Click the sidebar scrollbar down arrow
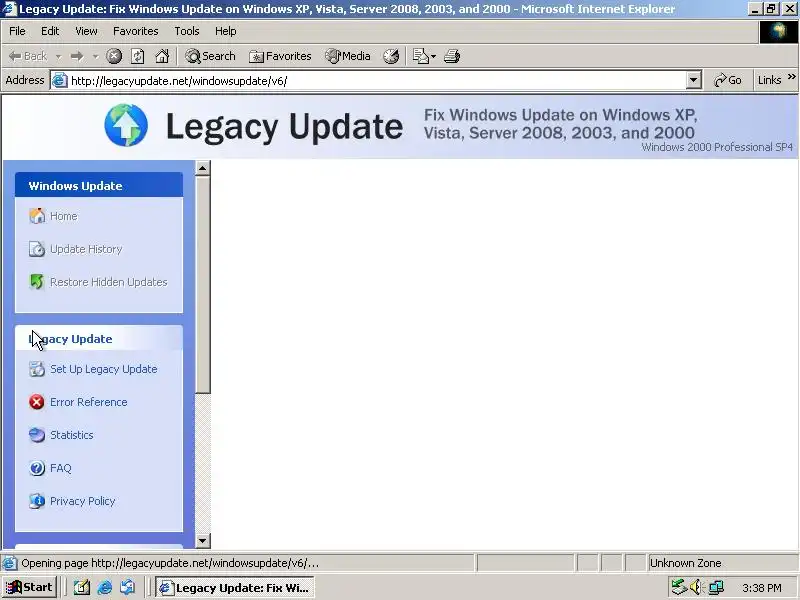 (x=203, y=541)
